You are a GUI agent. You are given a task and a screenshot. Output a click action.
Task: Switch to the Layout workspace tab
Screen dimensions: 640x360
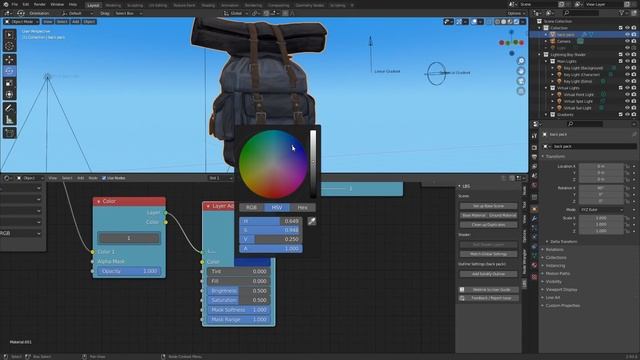[93, 5]
